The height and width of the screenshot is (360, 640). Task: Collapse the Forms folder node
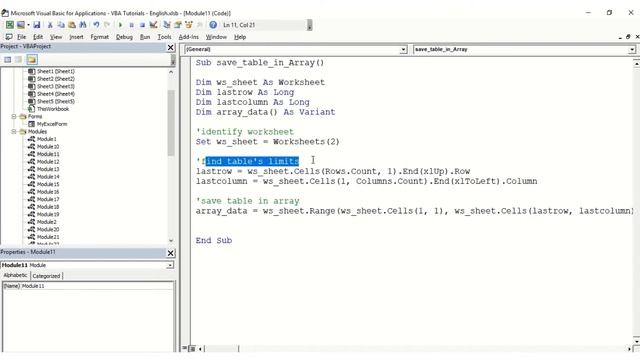pos(14,116)
